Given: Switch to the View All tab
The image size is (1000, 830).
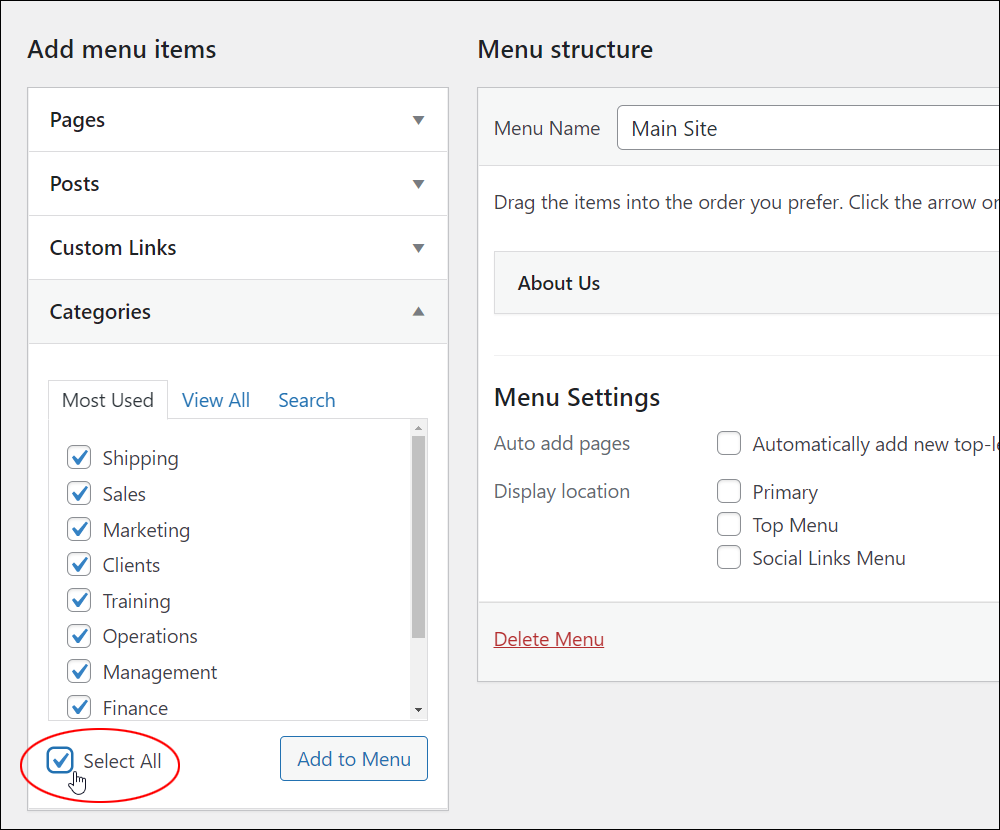Looking at the screenshot, I should (216, 400).
